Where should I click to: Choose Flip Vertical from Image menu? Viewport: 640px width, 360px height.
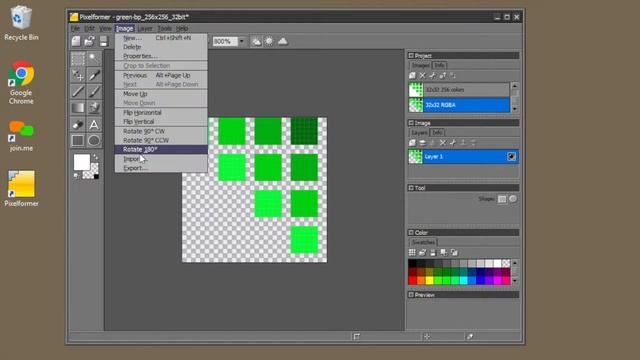coord(161,122)
